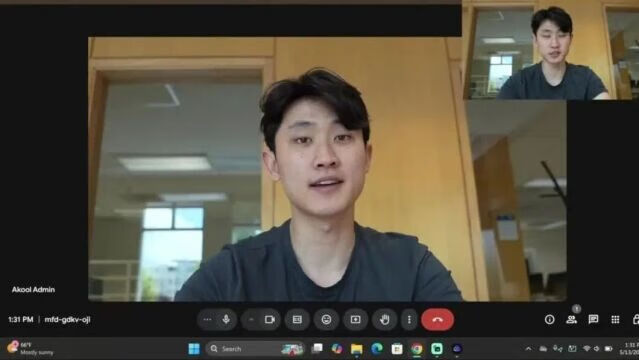Open host controls lock icon

click(x=635, y=320)
